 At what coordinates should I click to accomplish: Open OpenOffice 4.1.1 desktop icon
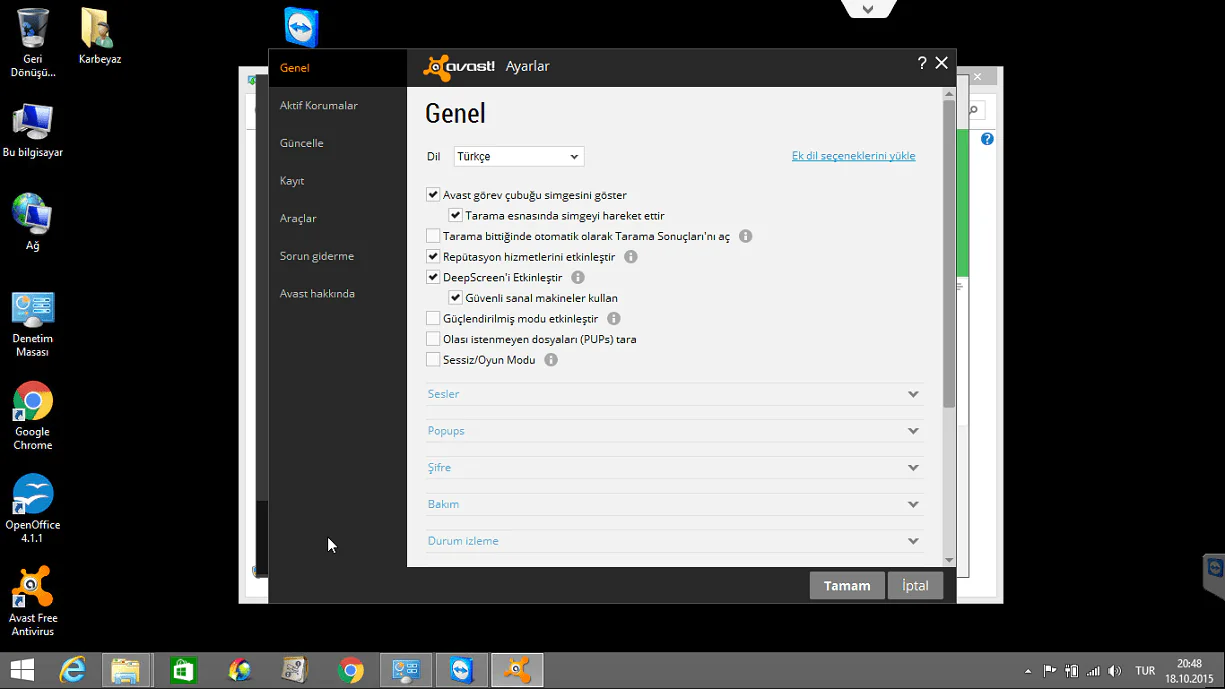pyautogui.click(x=32, y=508)
